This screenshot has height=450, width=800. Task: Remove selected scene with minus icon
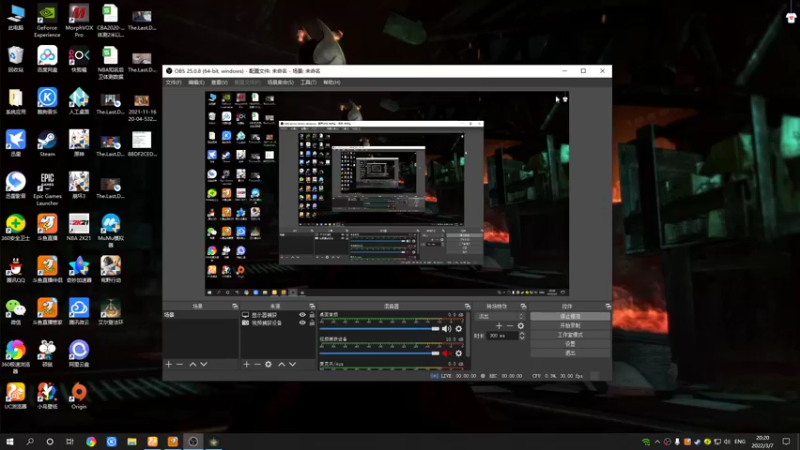tap(180, 364)
